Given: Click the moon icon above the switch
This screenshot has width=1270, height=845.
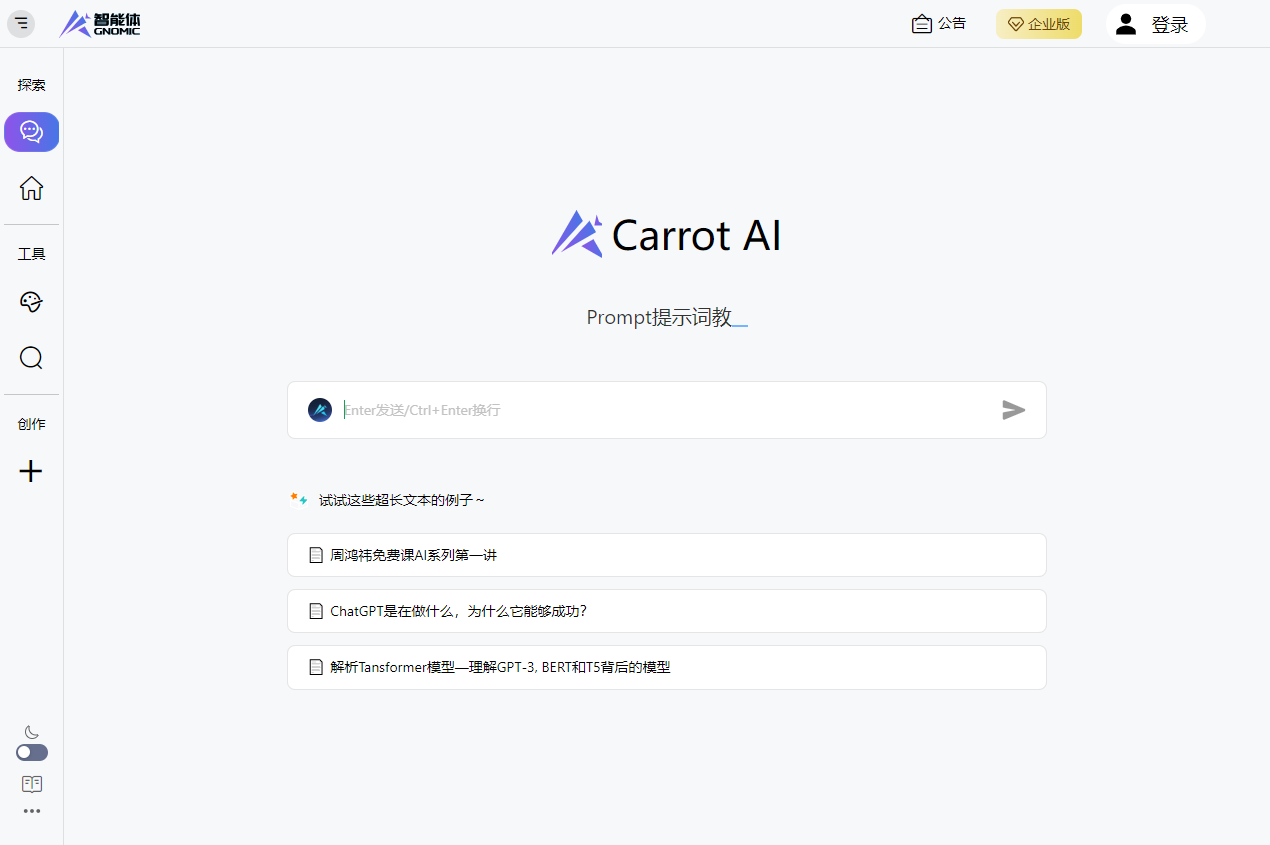Looking at the screenshot, I should [x=32, y=732].
